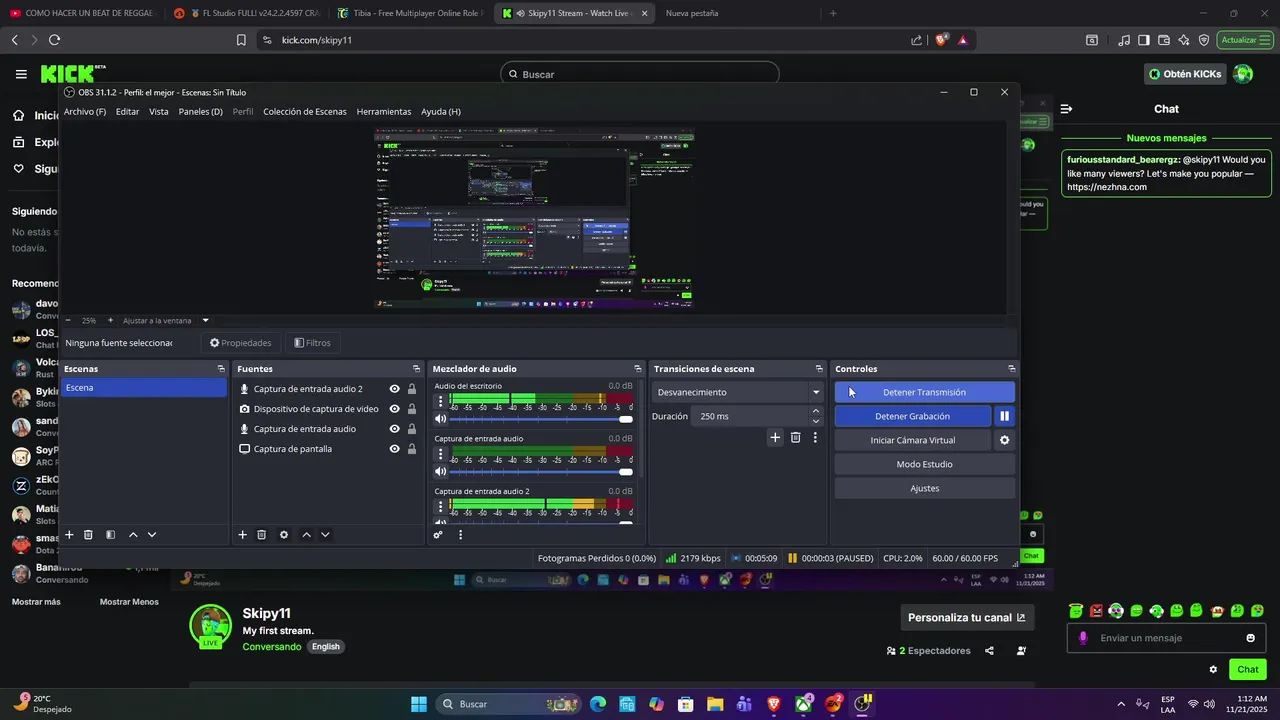
Task: Open options dots for Audio del escritorio
Action: pos(440,401)
